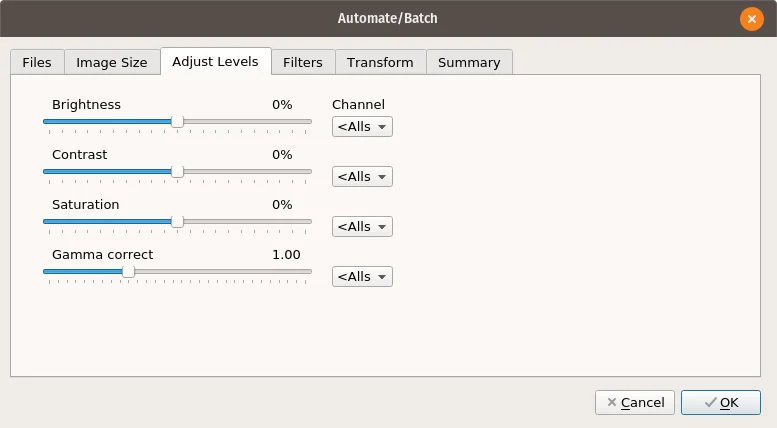Click the Saturation slider handle

click(x=177, y=222)
